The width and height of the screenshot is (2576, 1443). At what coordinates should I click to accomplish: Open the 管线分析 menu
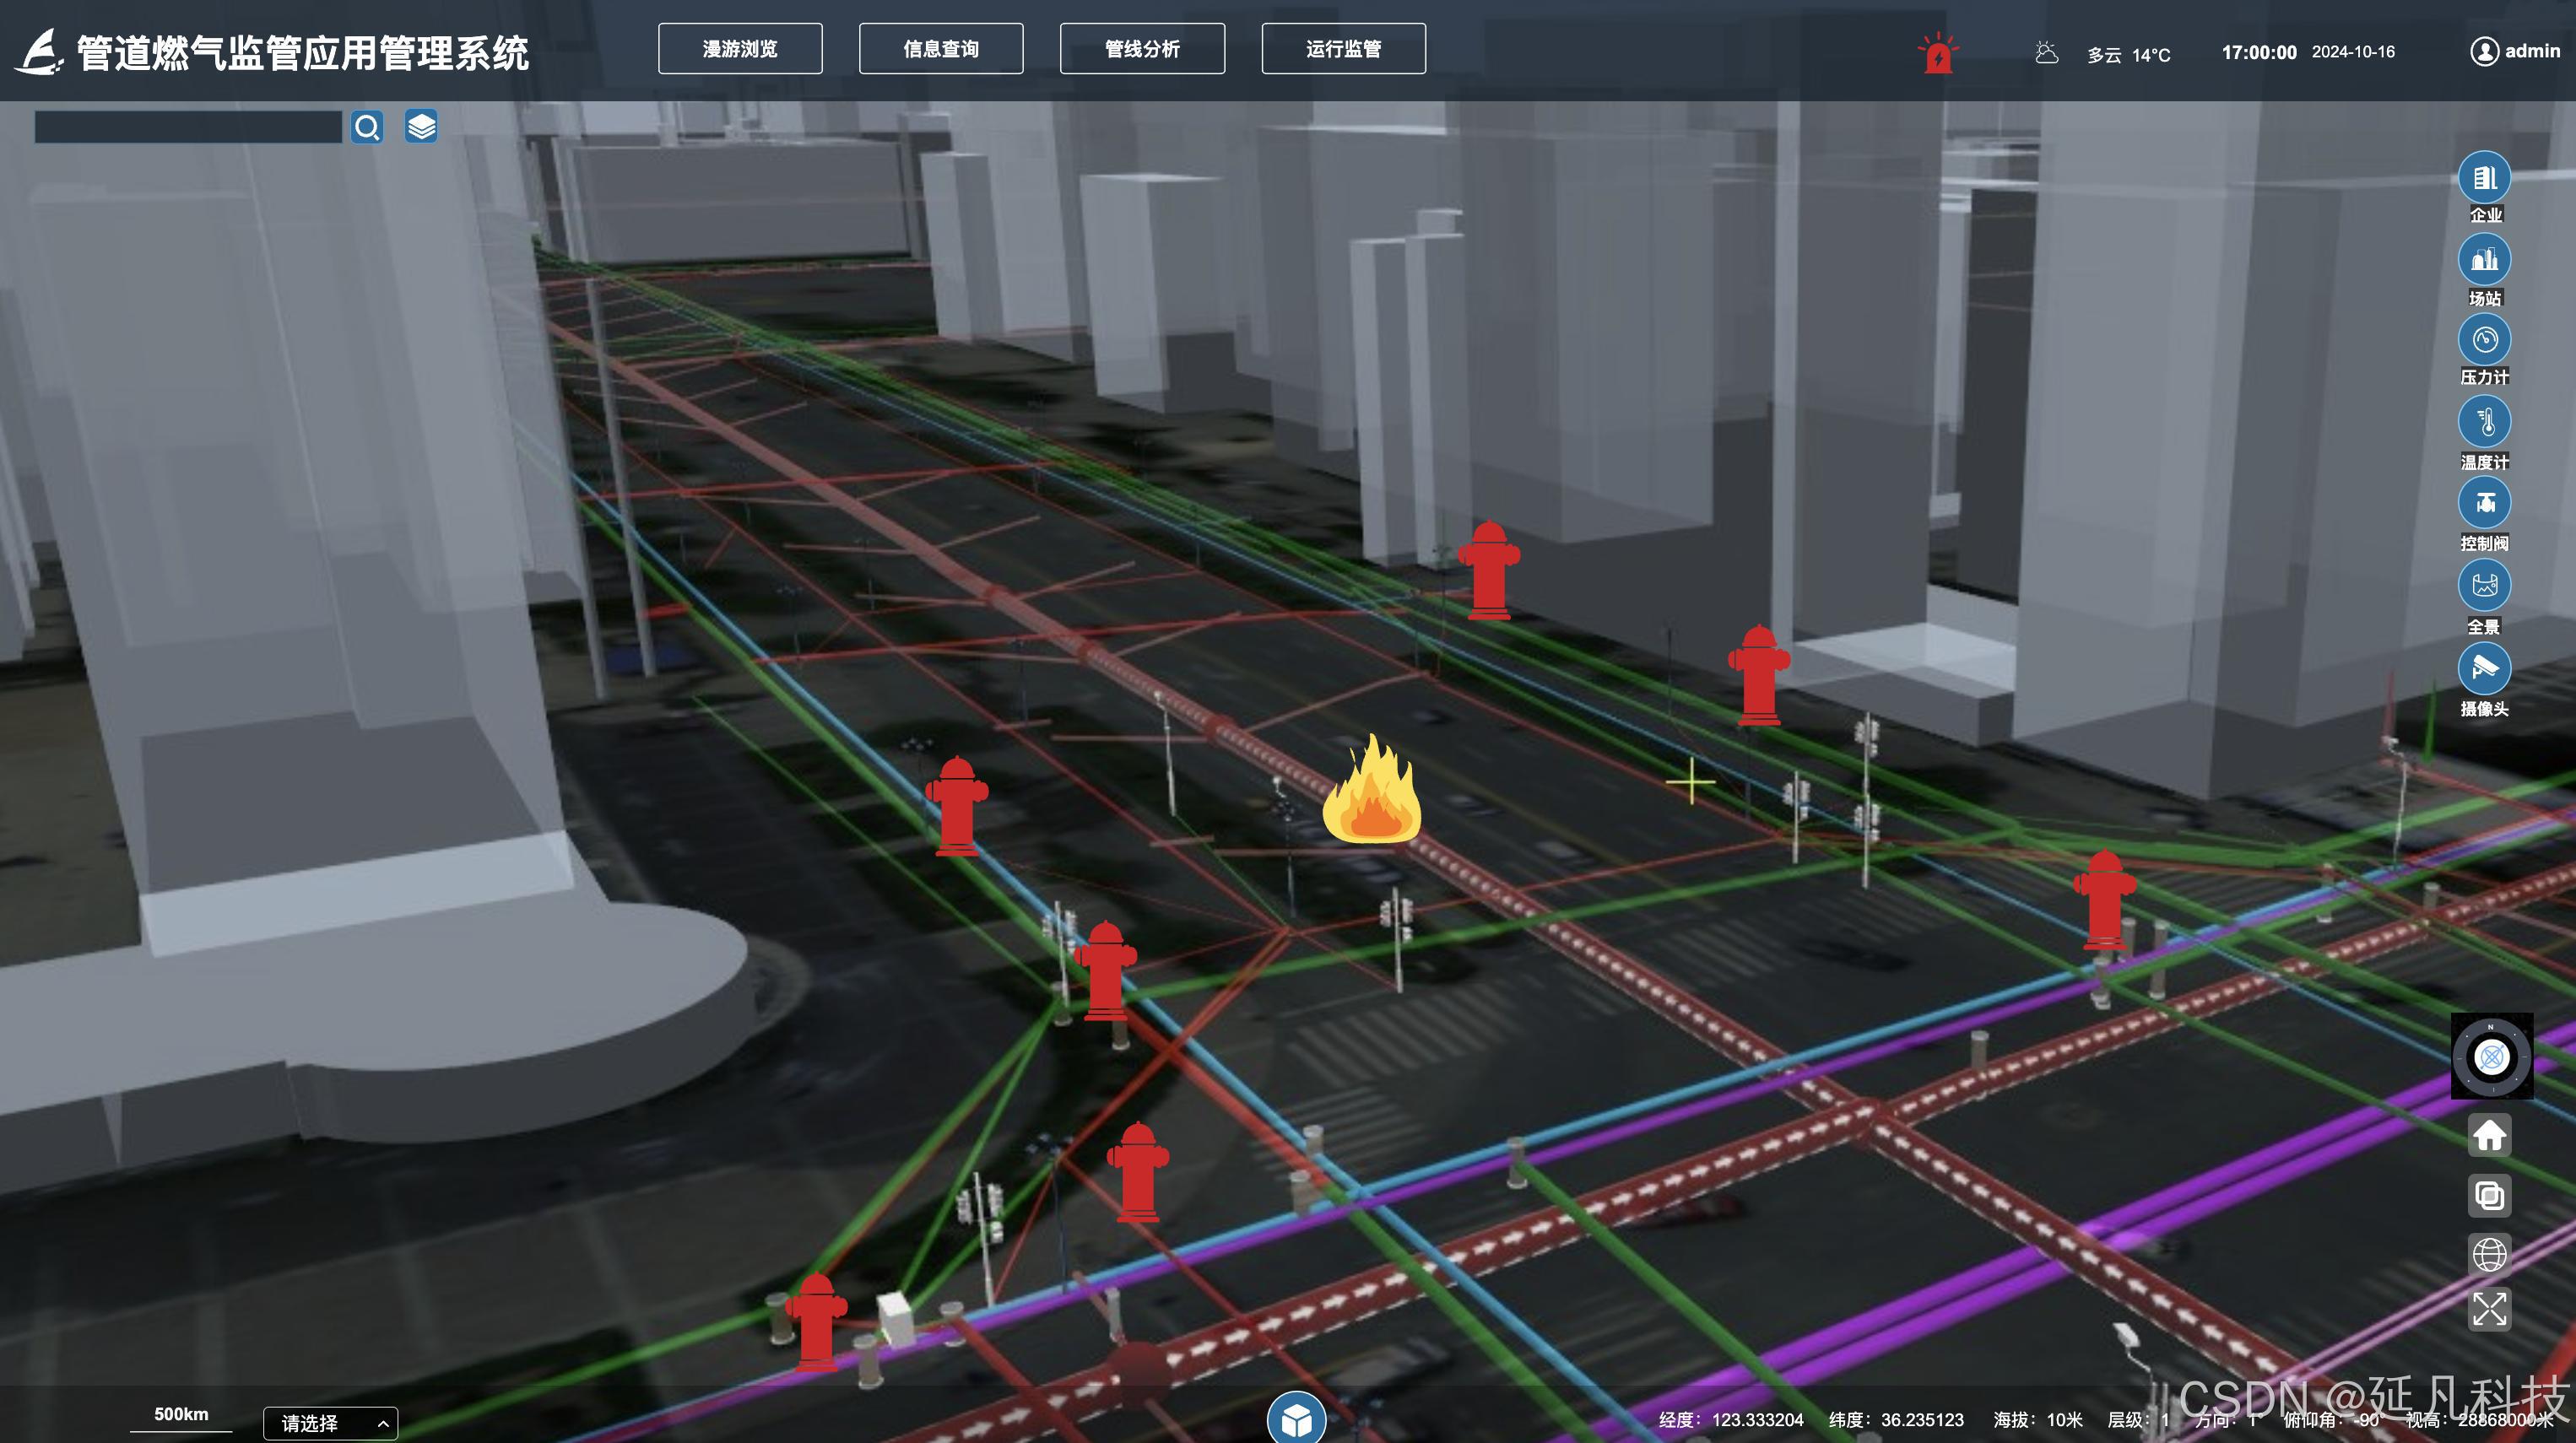[x=1142, y=49]
